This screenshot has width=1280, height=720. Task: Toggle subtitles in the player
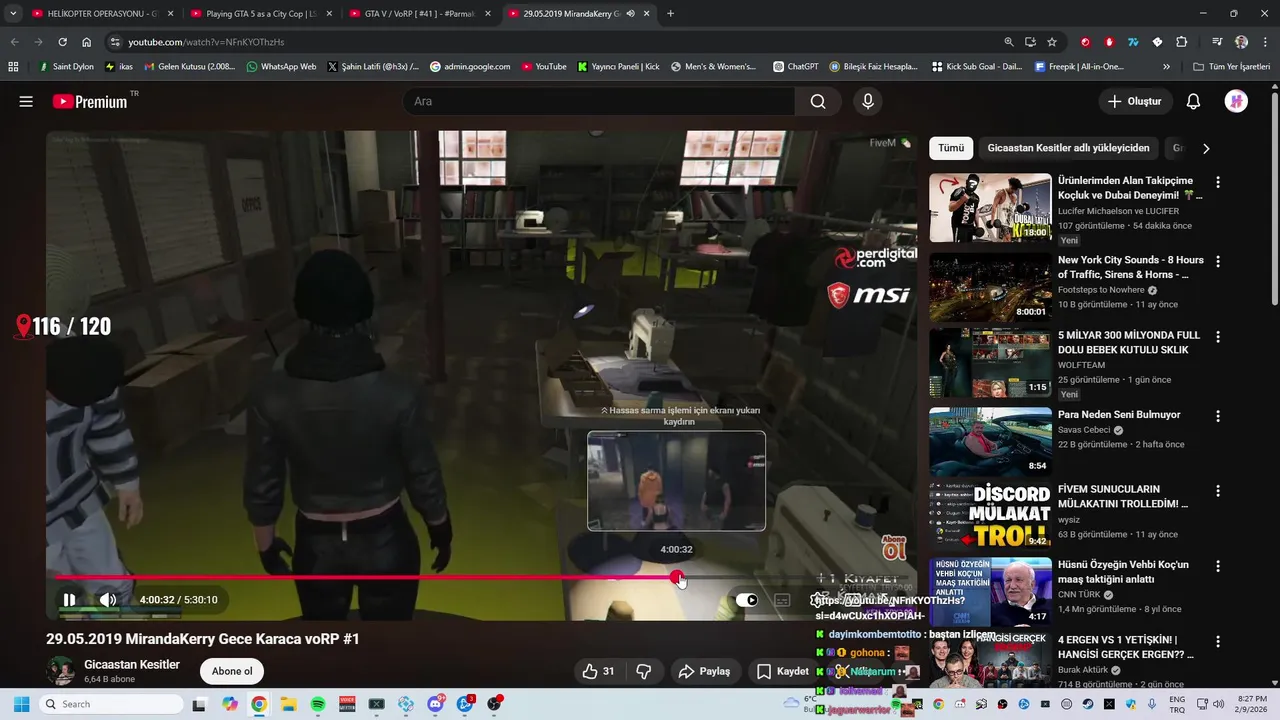click(783, 600)
